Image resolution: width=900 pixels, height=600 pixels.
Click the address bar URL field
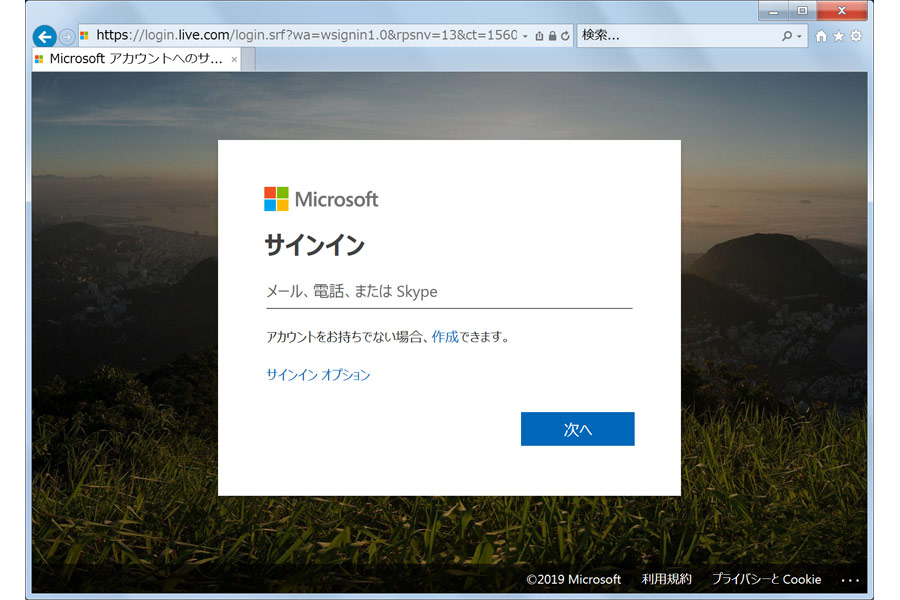307,36
